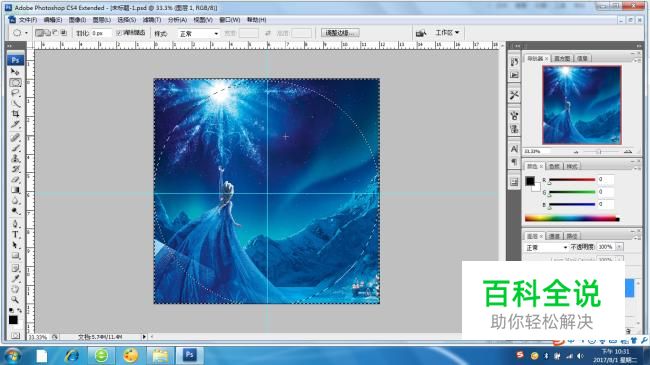Click the Navigator preview thumbnail
This screenshot has width=650, height=365.
click(582, 105)
